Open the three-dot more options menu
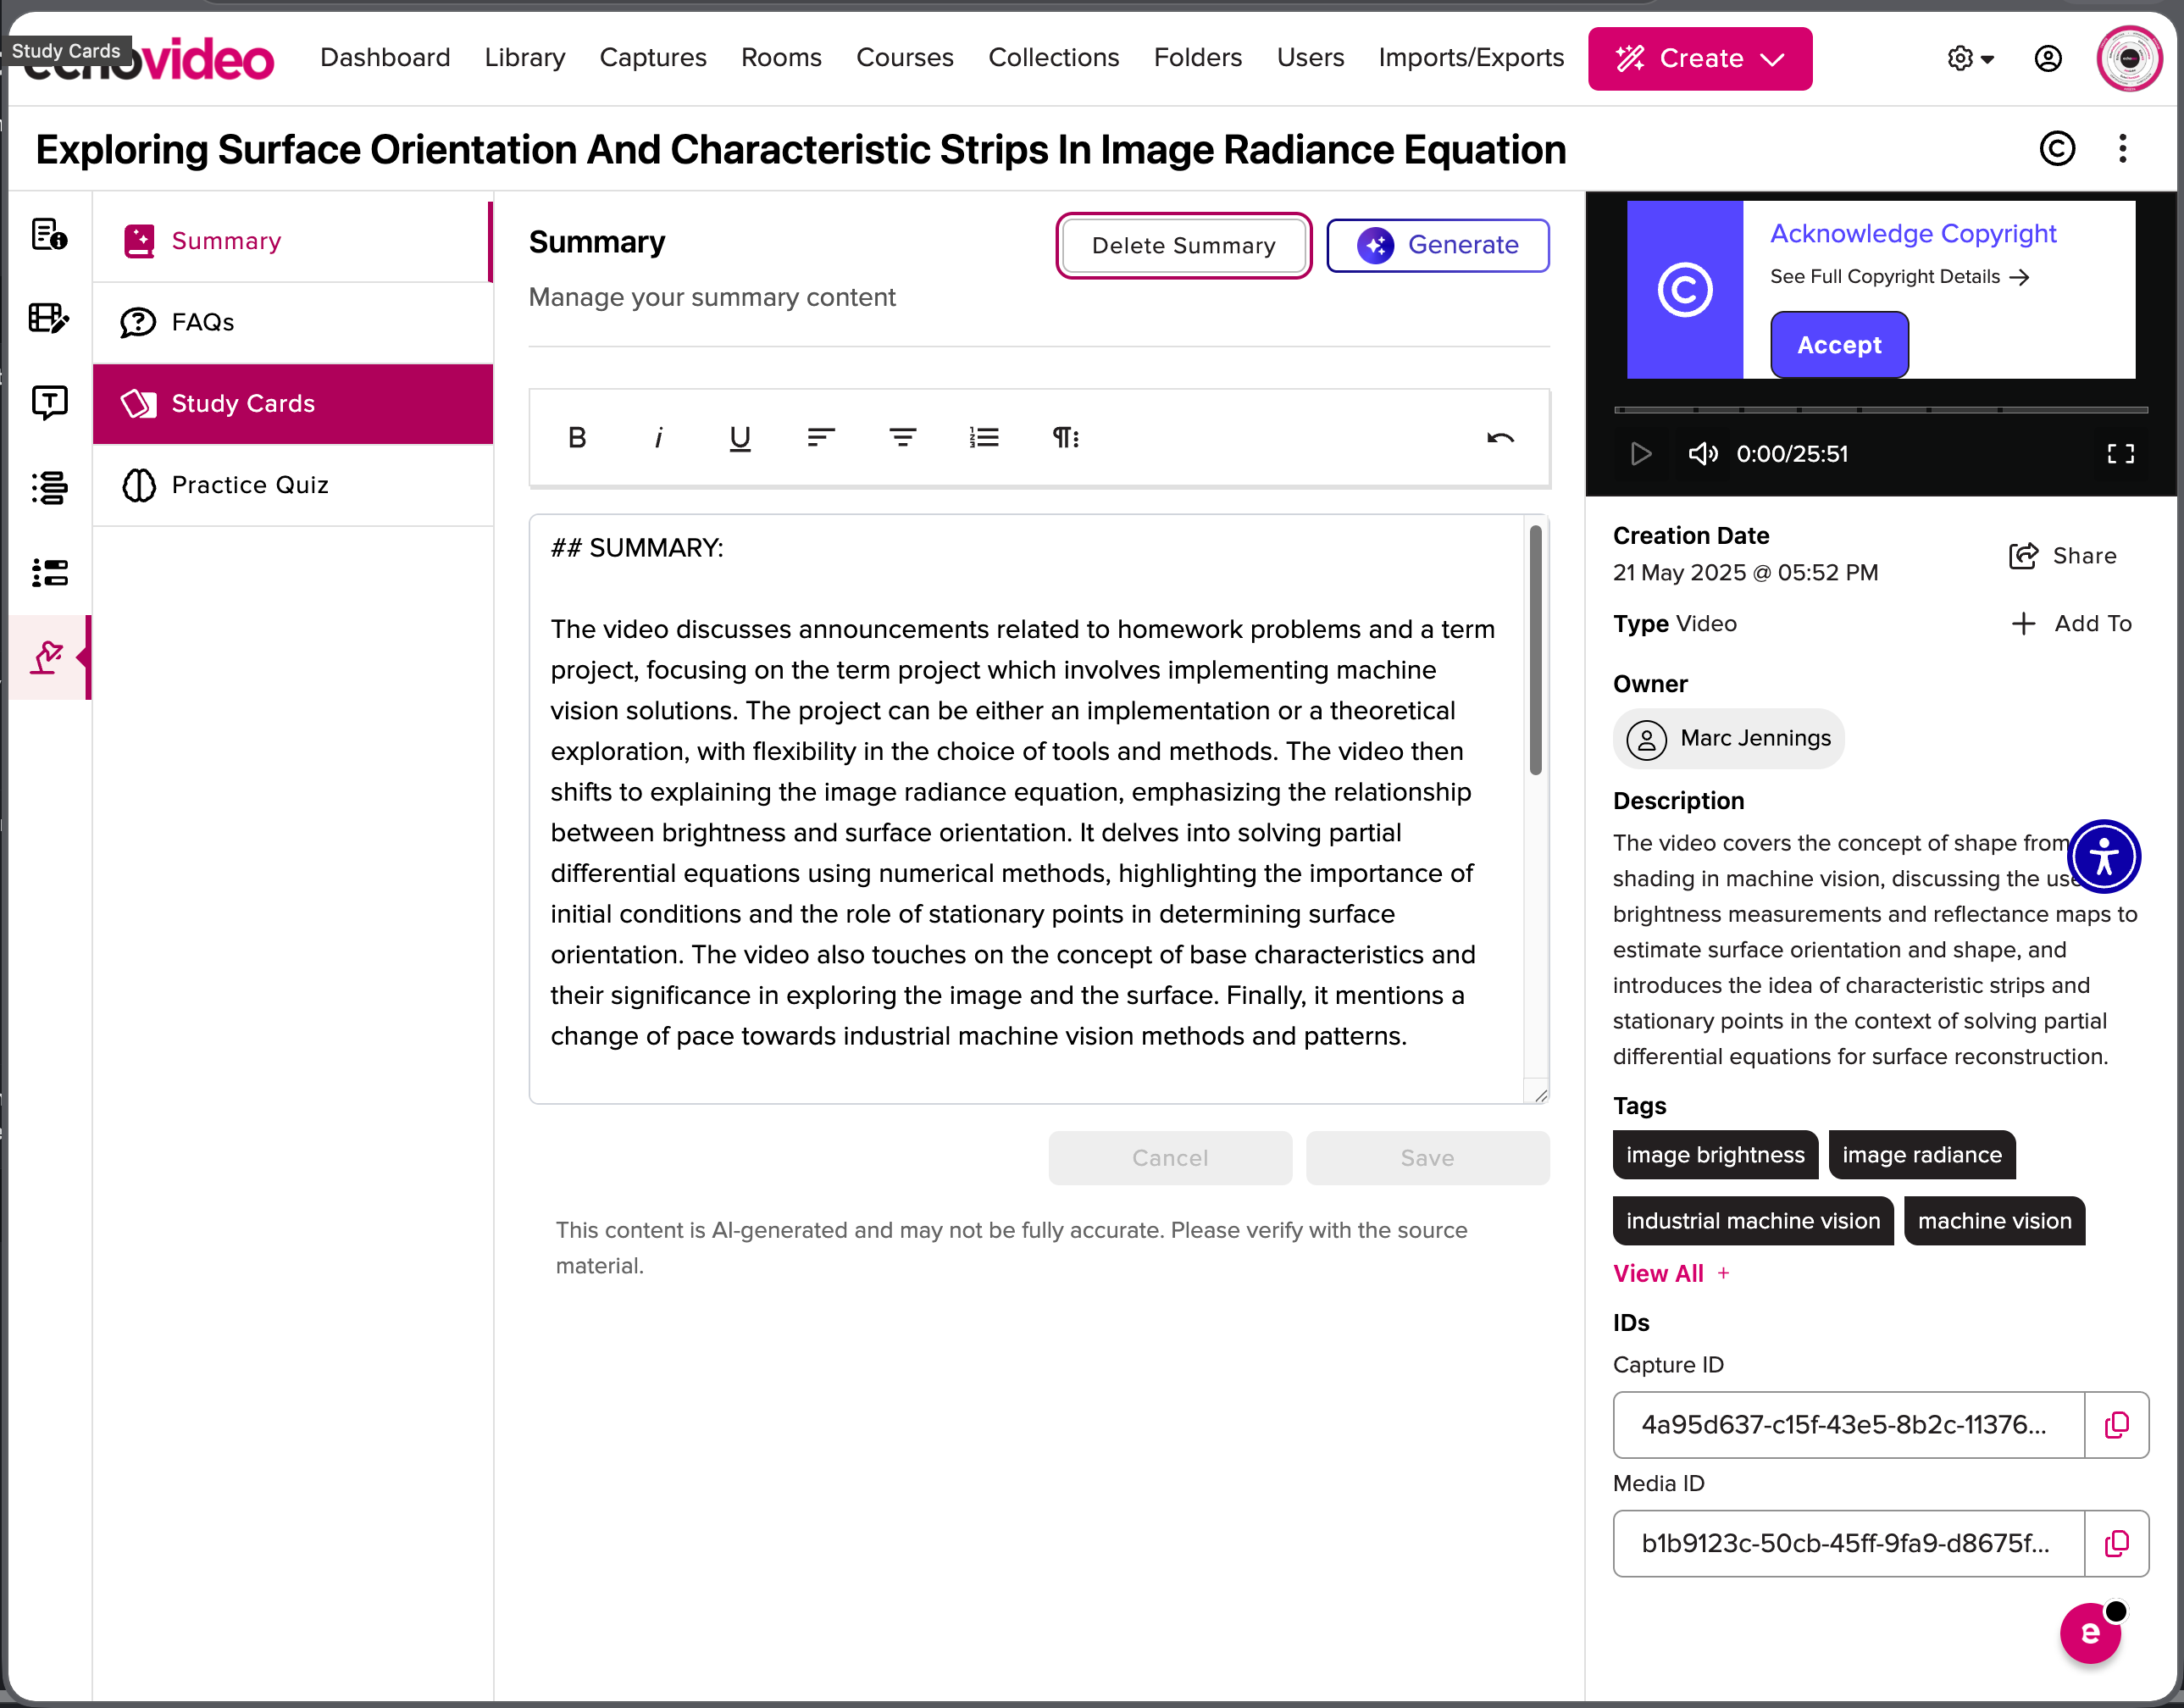Viewport: 2184px width, 1708px height. (2122, 149)
